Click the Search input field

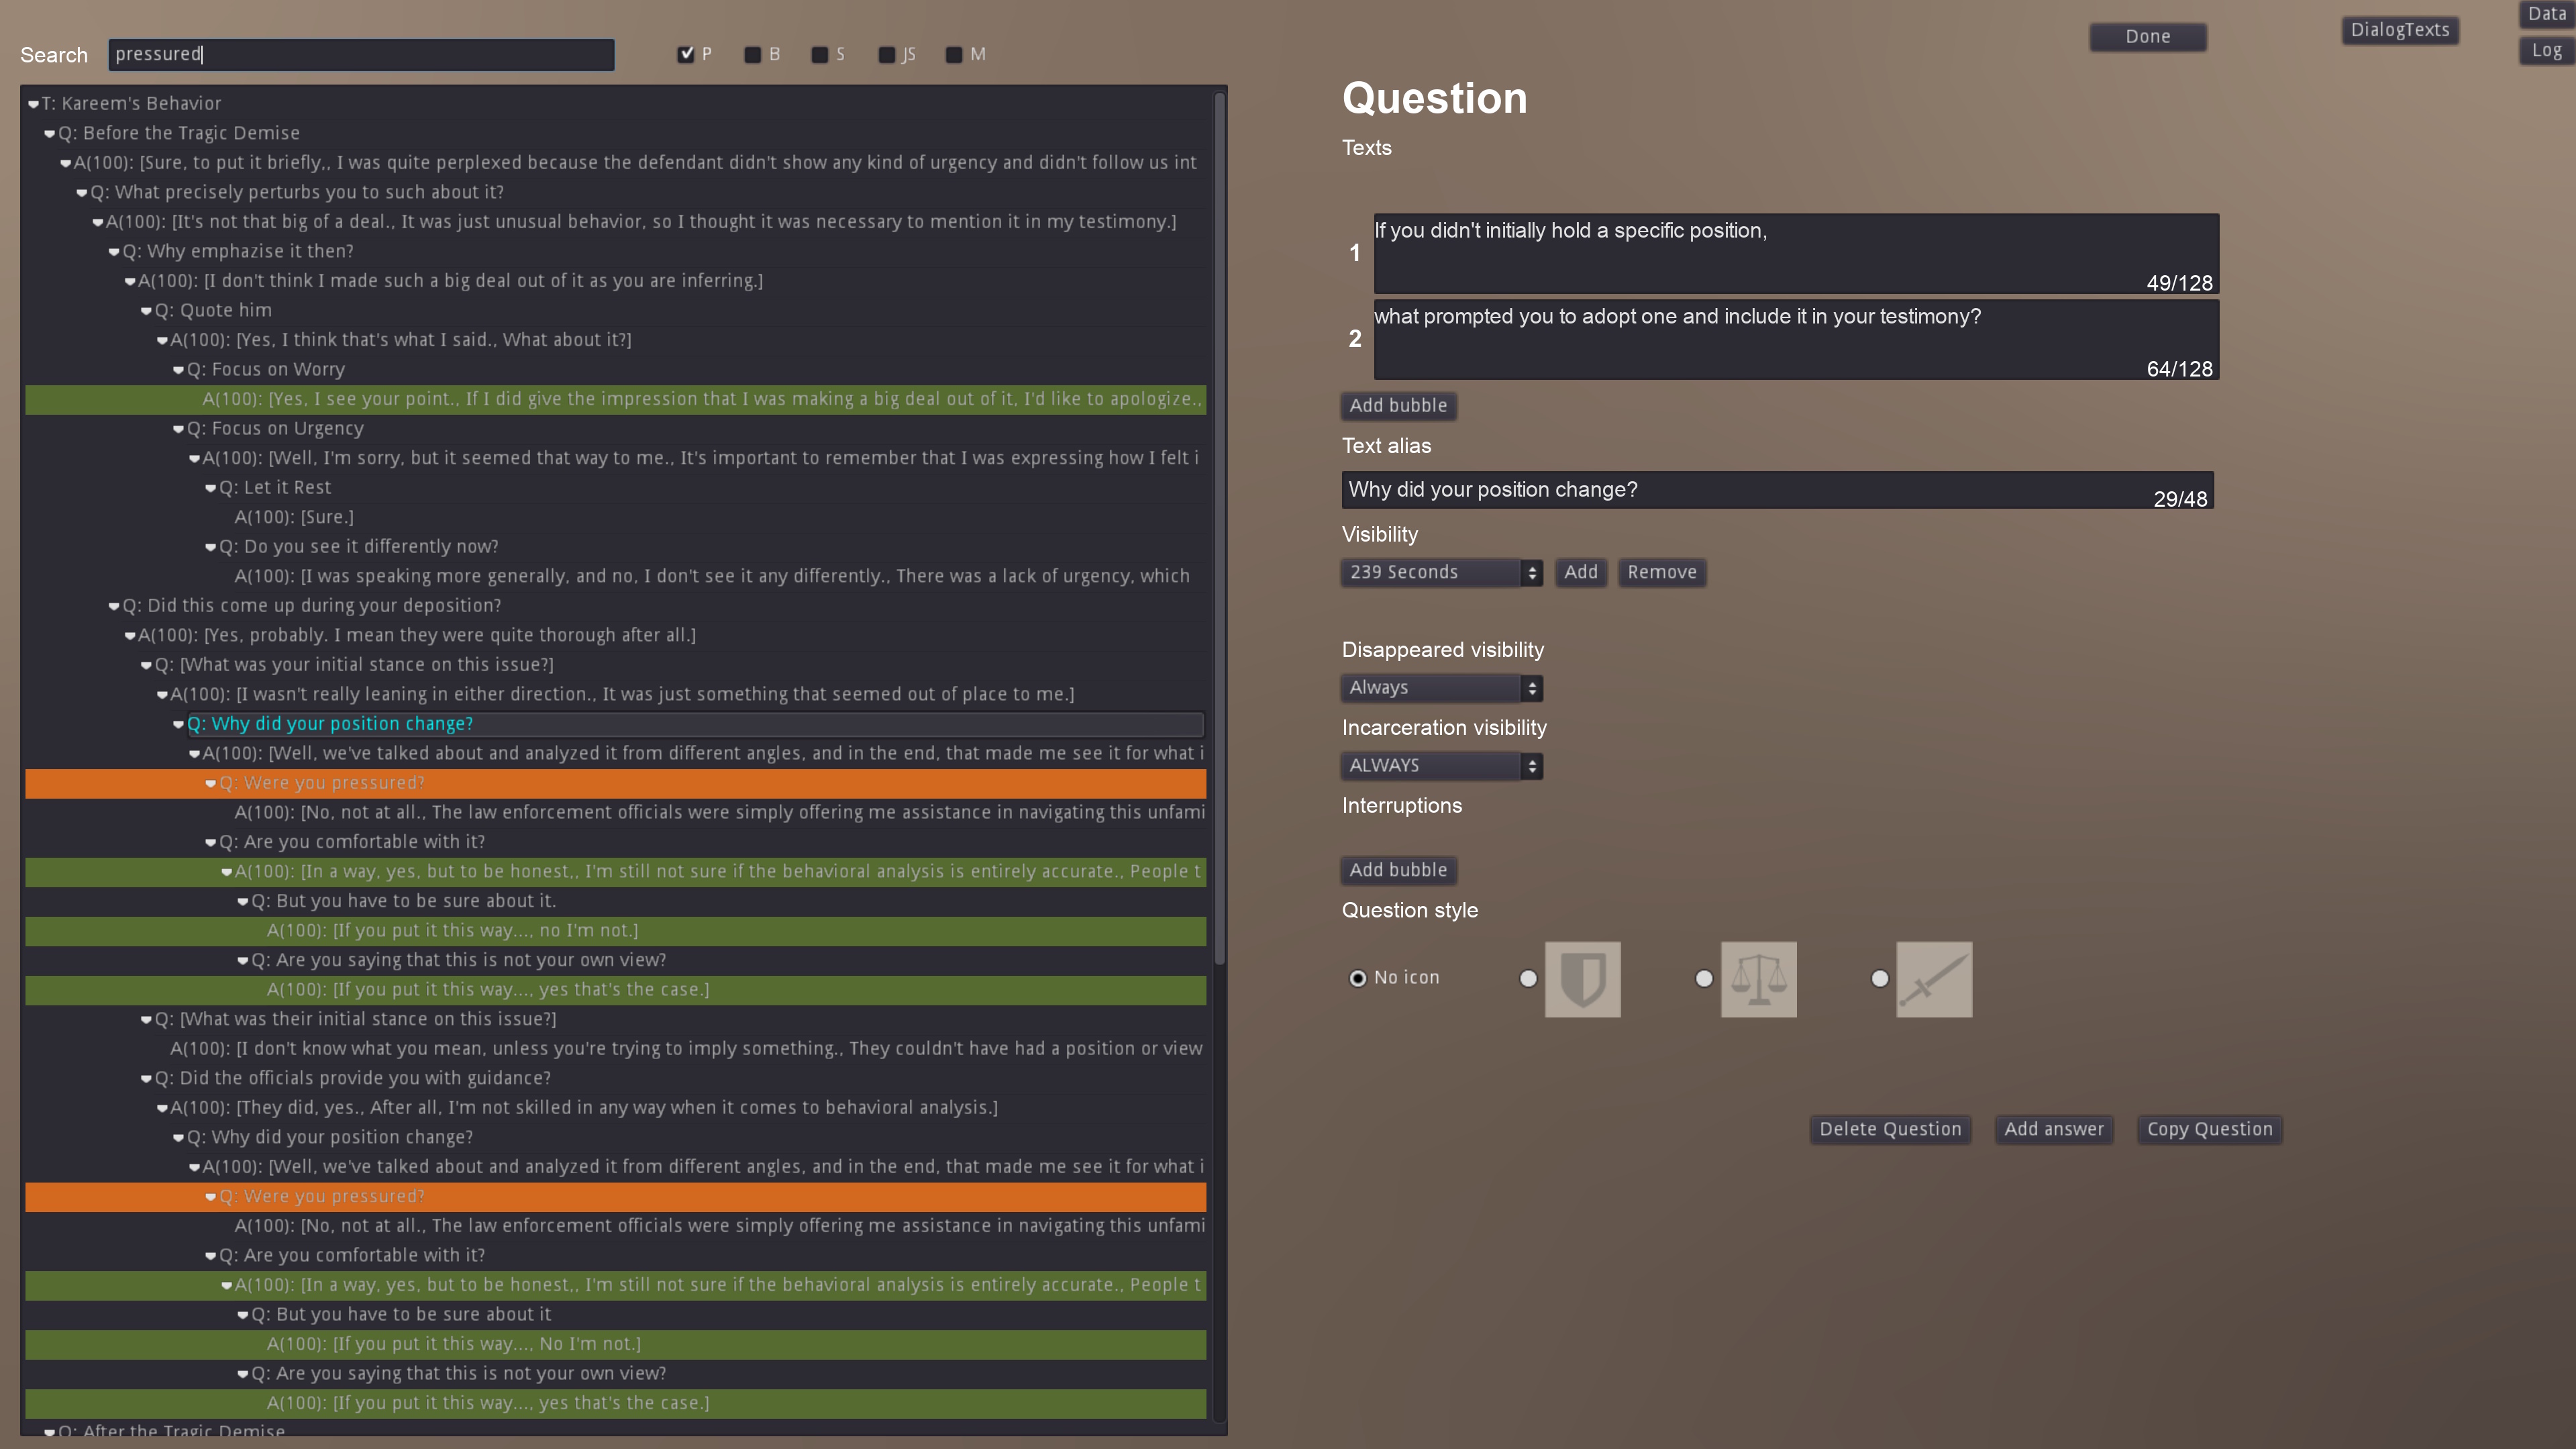pyautogui.click(x=361, y=55)
